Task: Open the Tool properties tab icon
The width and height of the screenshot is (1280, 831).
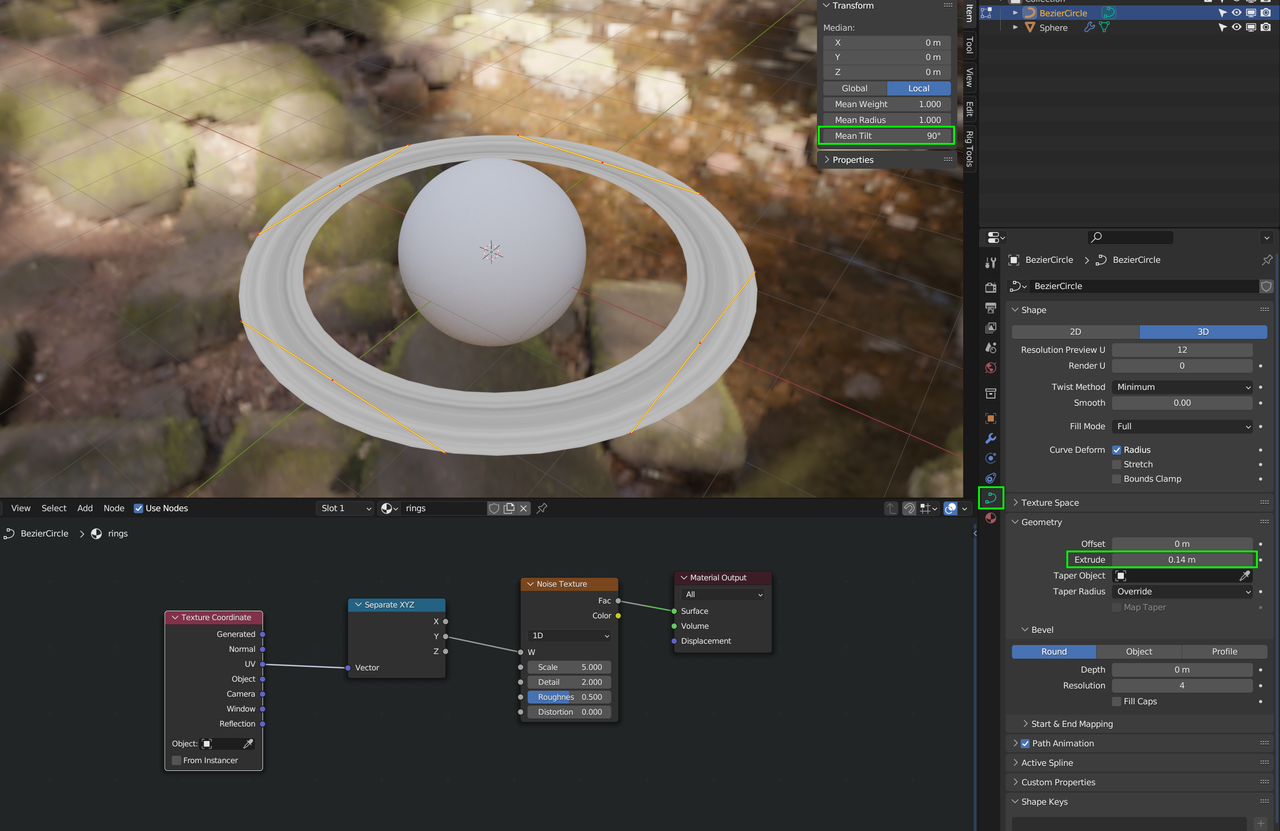Action: tap(991, 263)
